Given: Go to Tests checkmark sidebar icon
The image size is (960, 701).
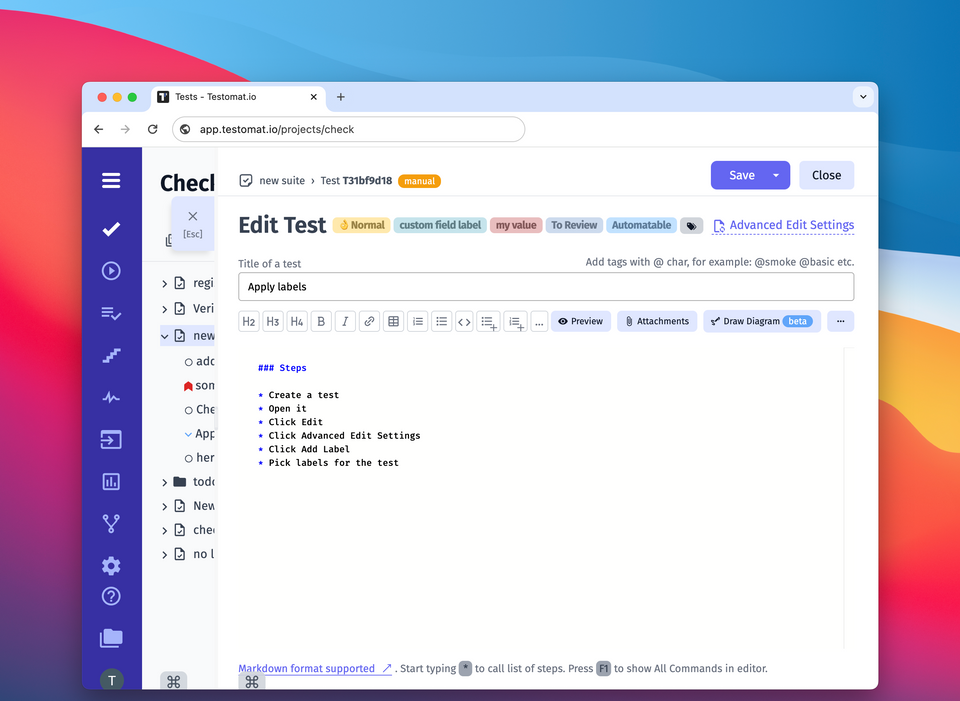Looking at the screenshot, I should pos(111,229).
